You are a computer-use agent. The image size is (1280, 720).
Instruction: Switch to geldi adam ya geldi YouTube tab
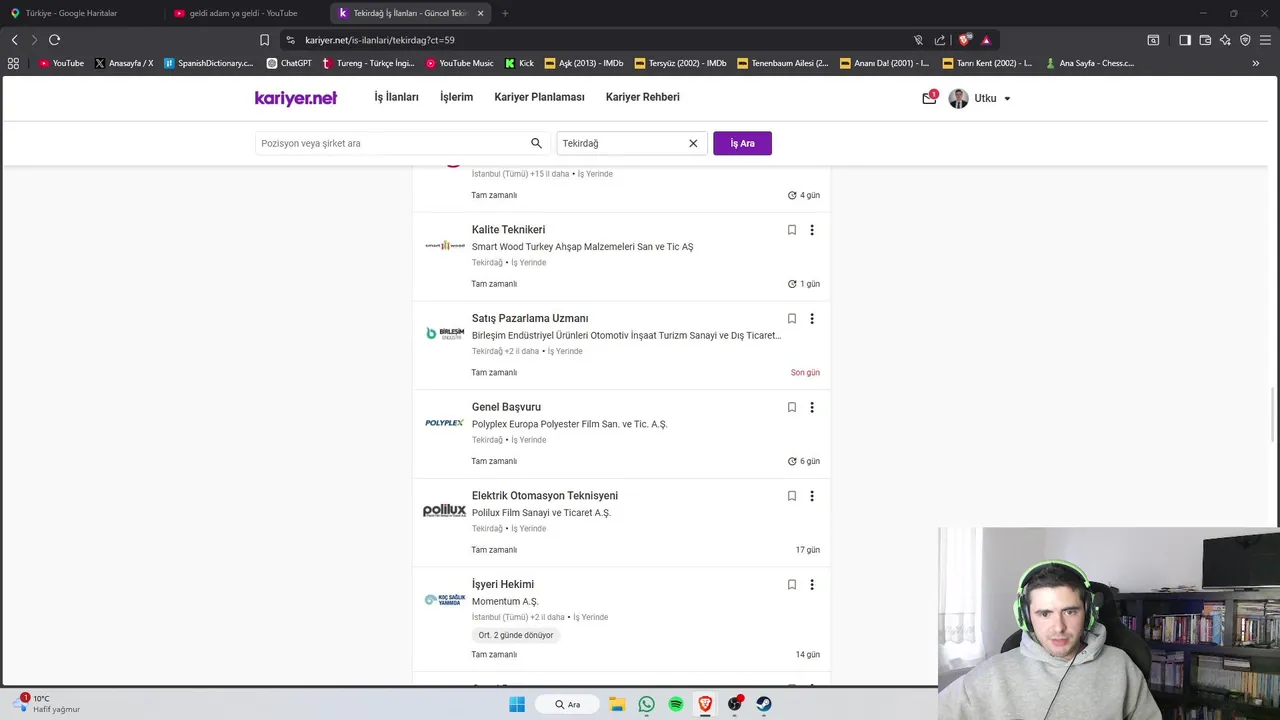245,13
